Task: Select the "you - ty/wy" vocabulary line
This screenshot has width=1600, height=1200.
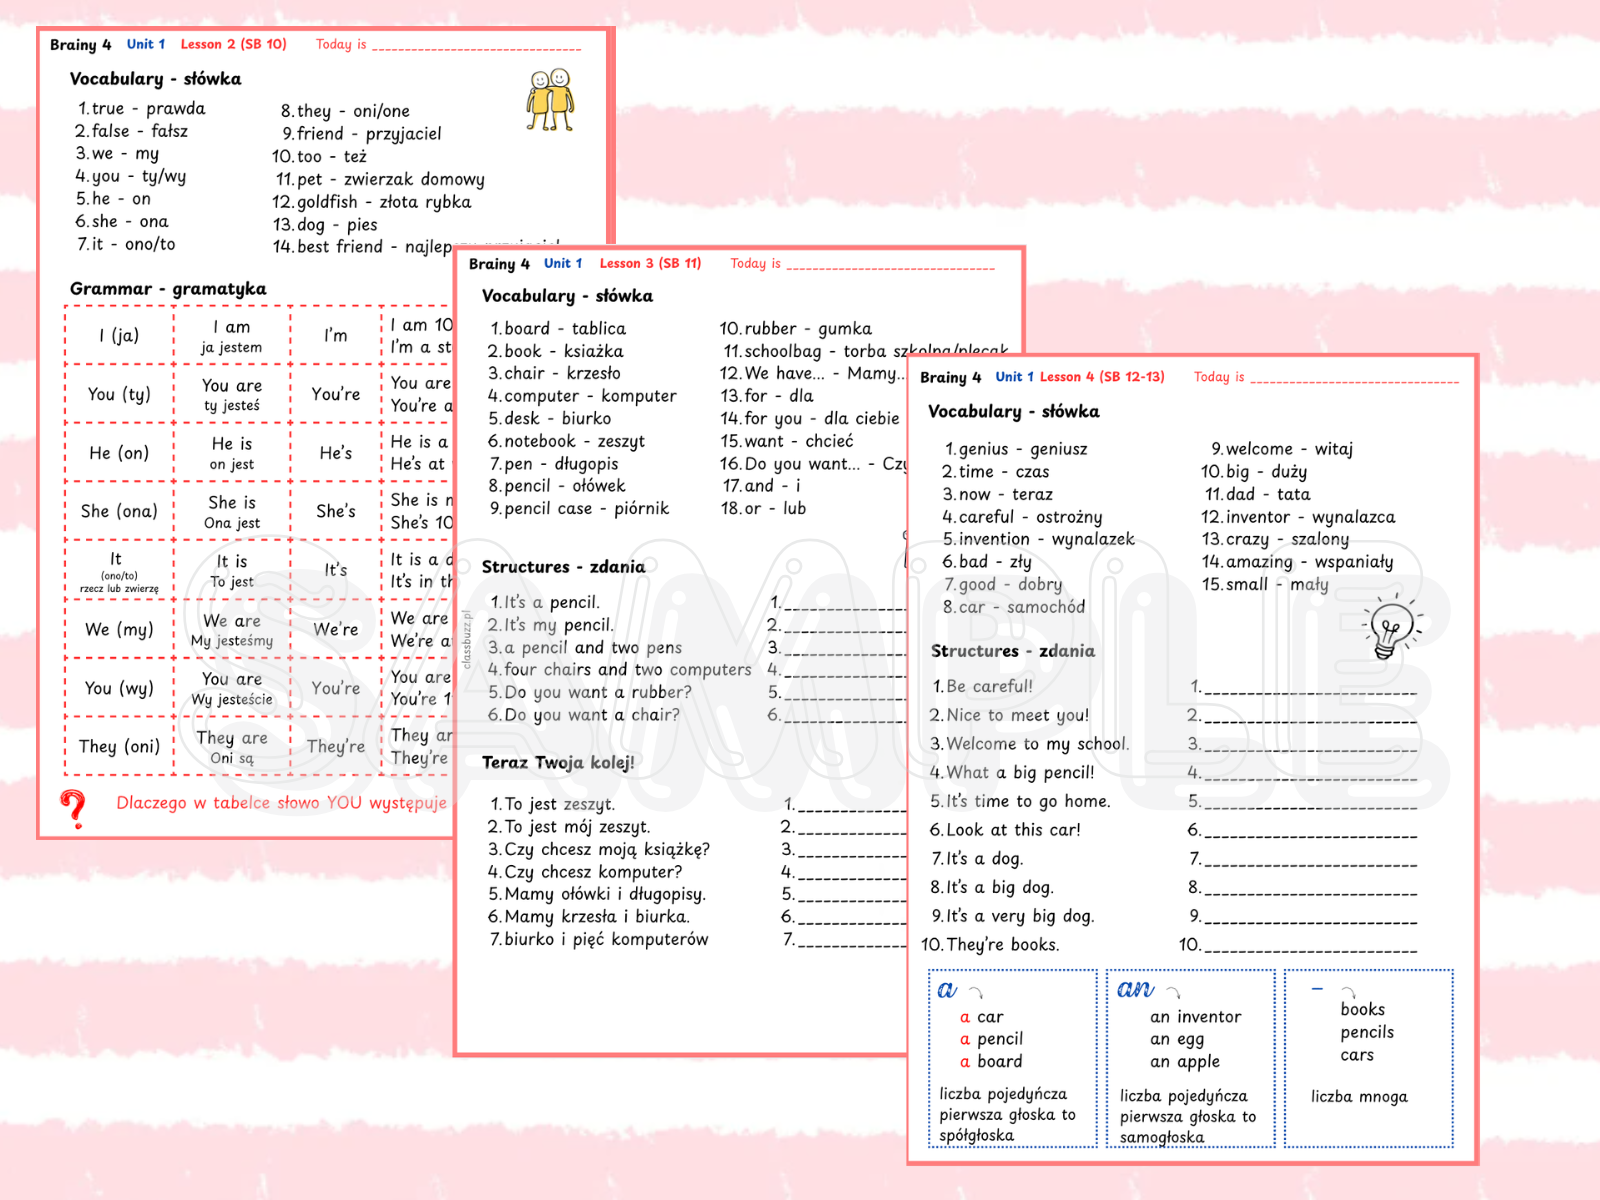Action: coord(131,177)
